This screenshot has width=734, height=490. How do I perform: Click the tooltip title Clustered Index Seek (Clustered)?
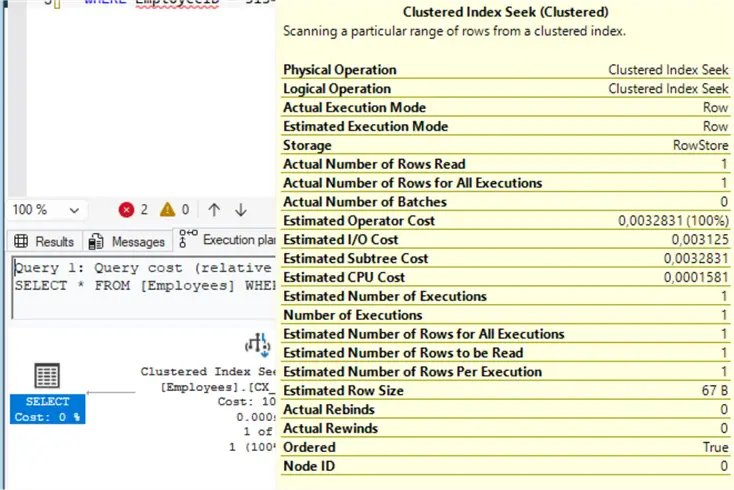(506, 12)
